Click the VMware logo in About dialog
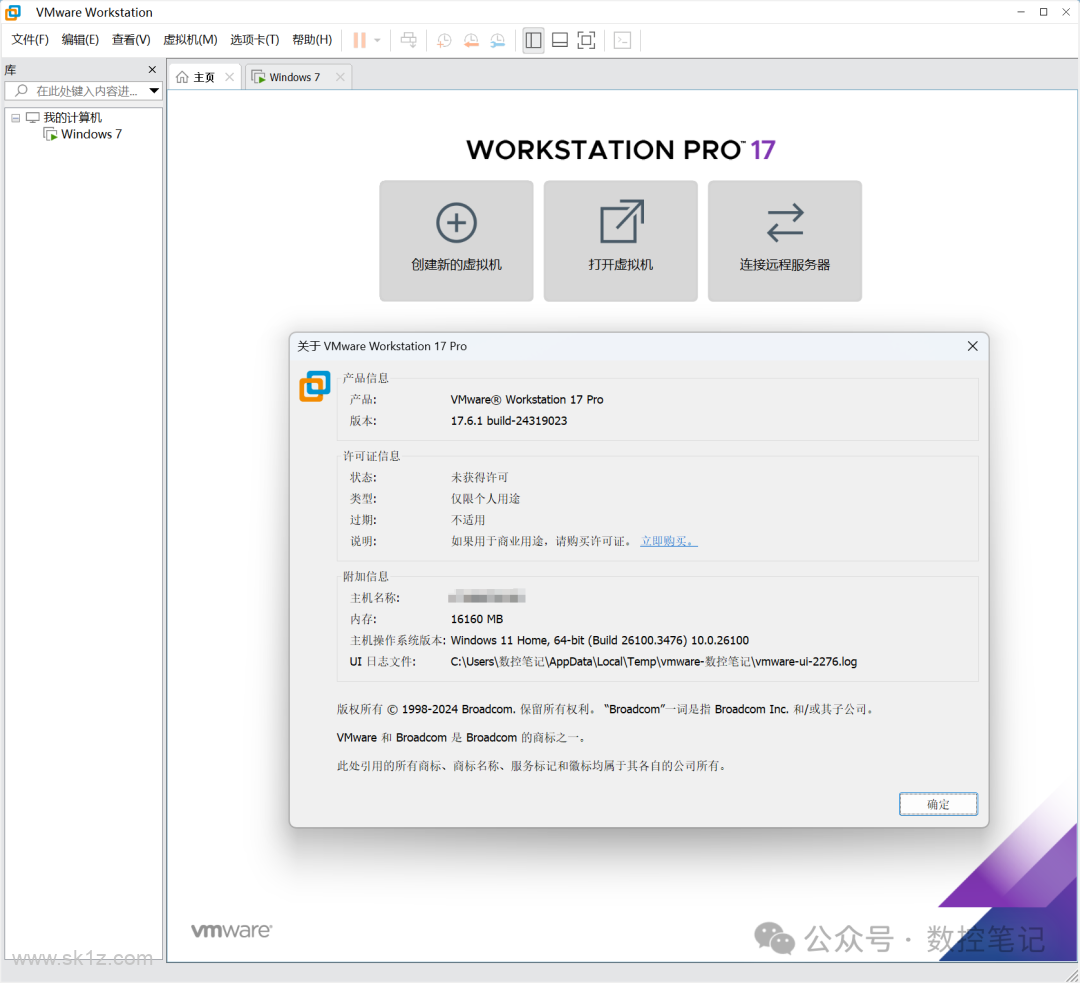 coord(315,386)
